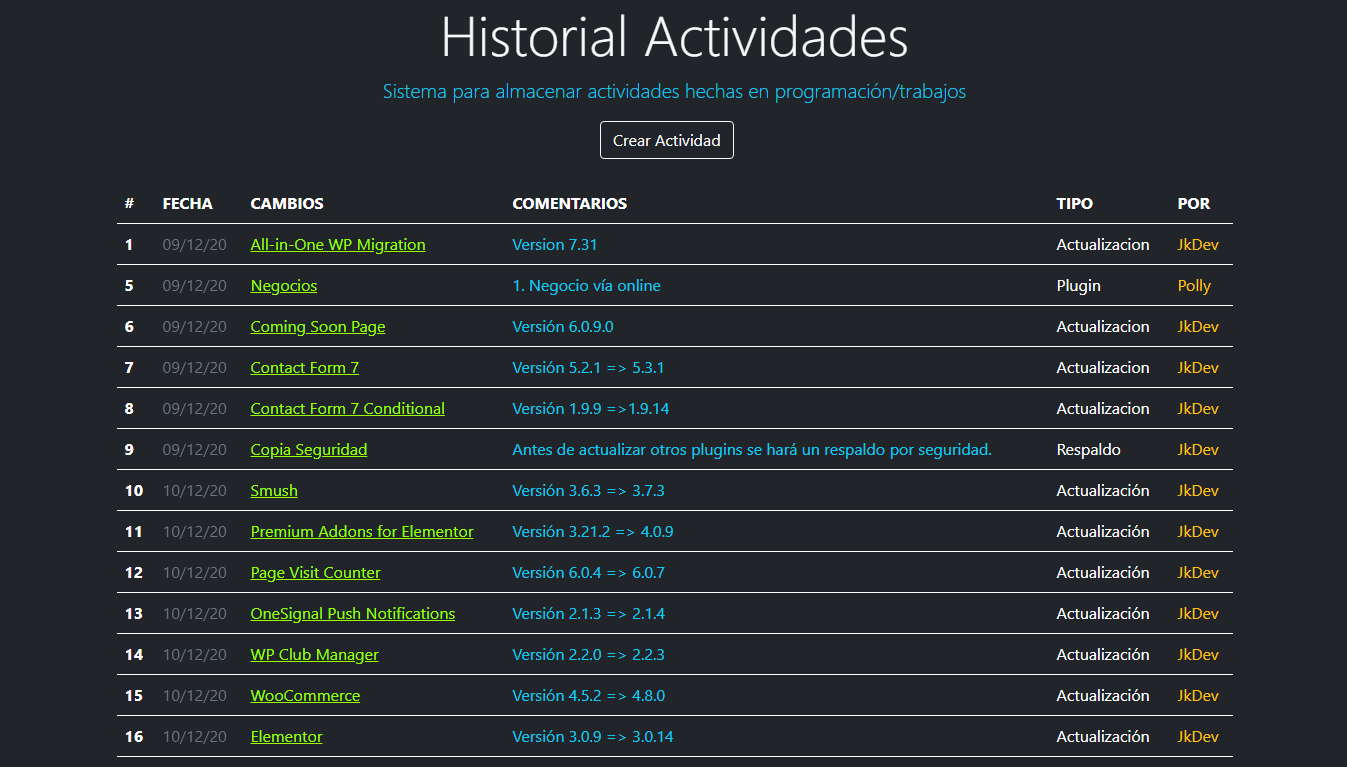This screenshot has height=767, width=1347.
Task: Open the Smush link
Action: pyautogui.click(x=274, y=491)
